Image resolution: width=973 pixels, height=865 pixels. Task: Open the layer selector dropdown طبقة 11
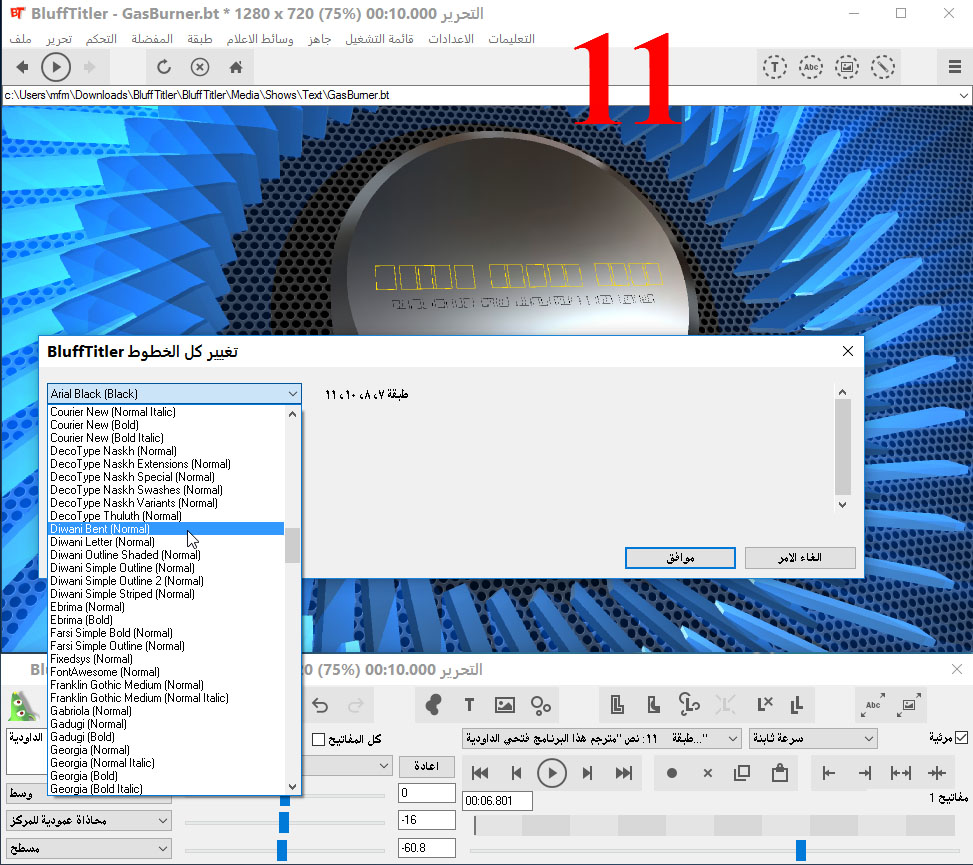601,738
